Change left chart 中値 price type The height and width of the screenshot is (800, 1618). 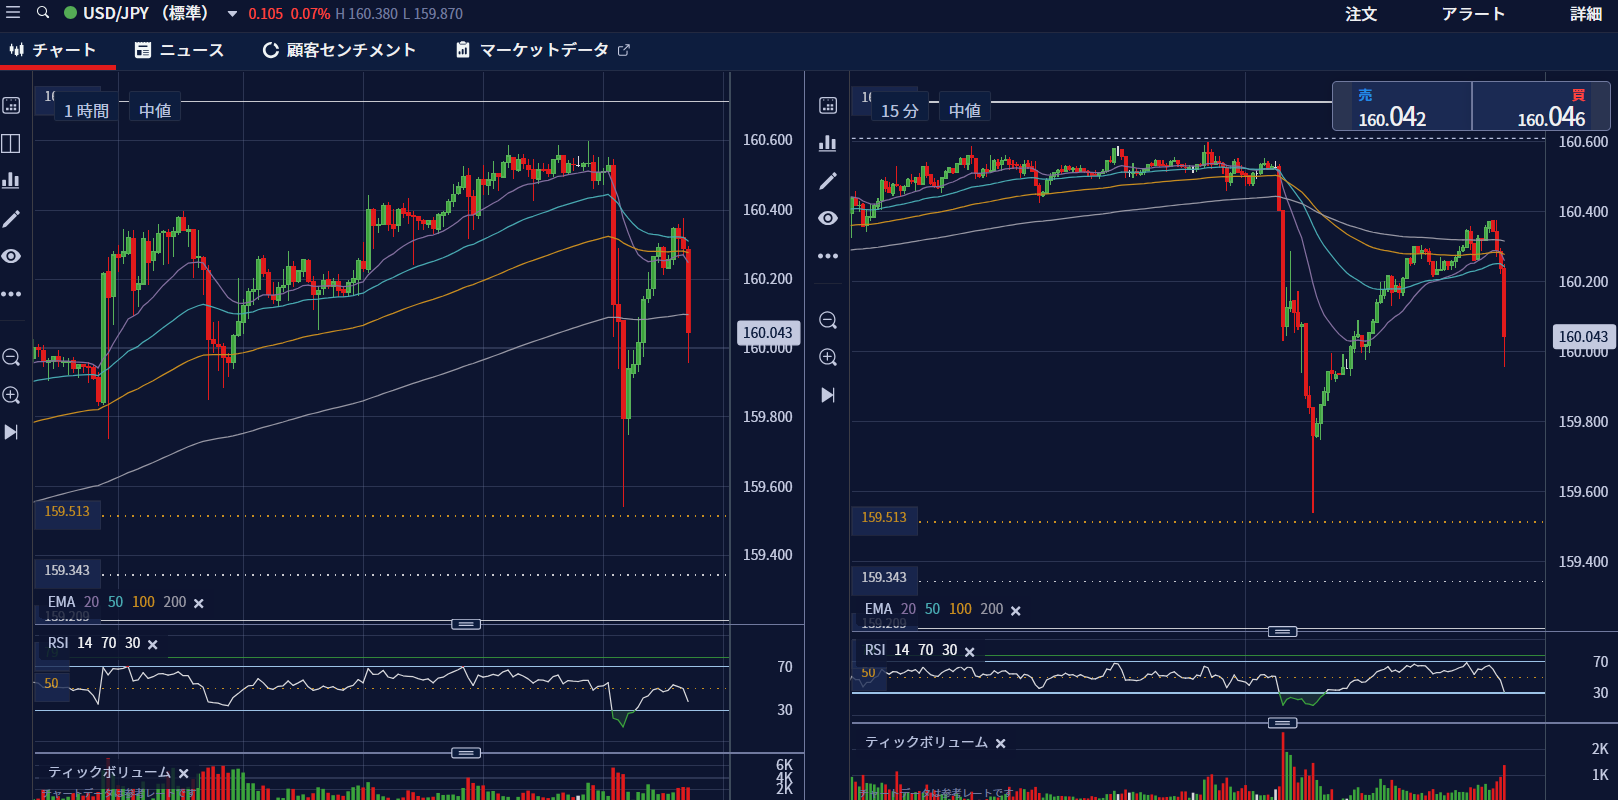coord(155,110)
